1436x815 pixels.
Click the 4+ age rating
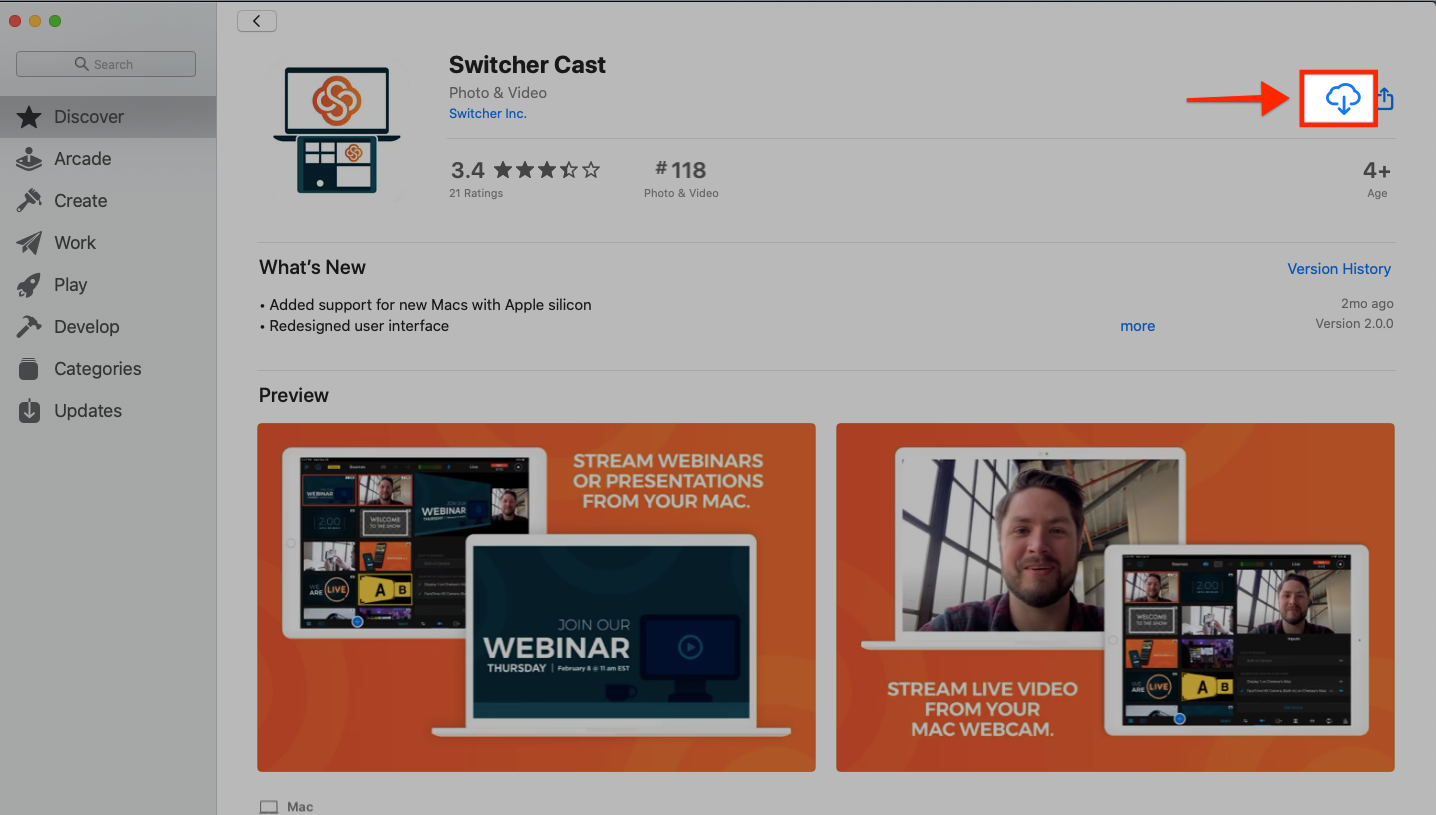[x=1377, y=178]
